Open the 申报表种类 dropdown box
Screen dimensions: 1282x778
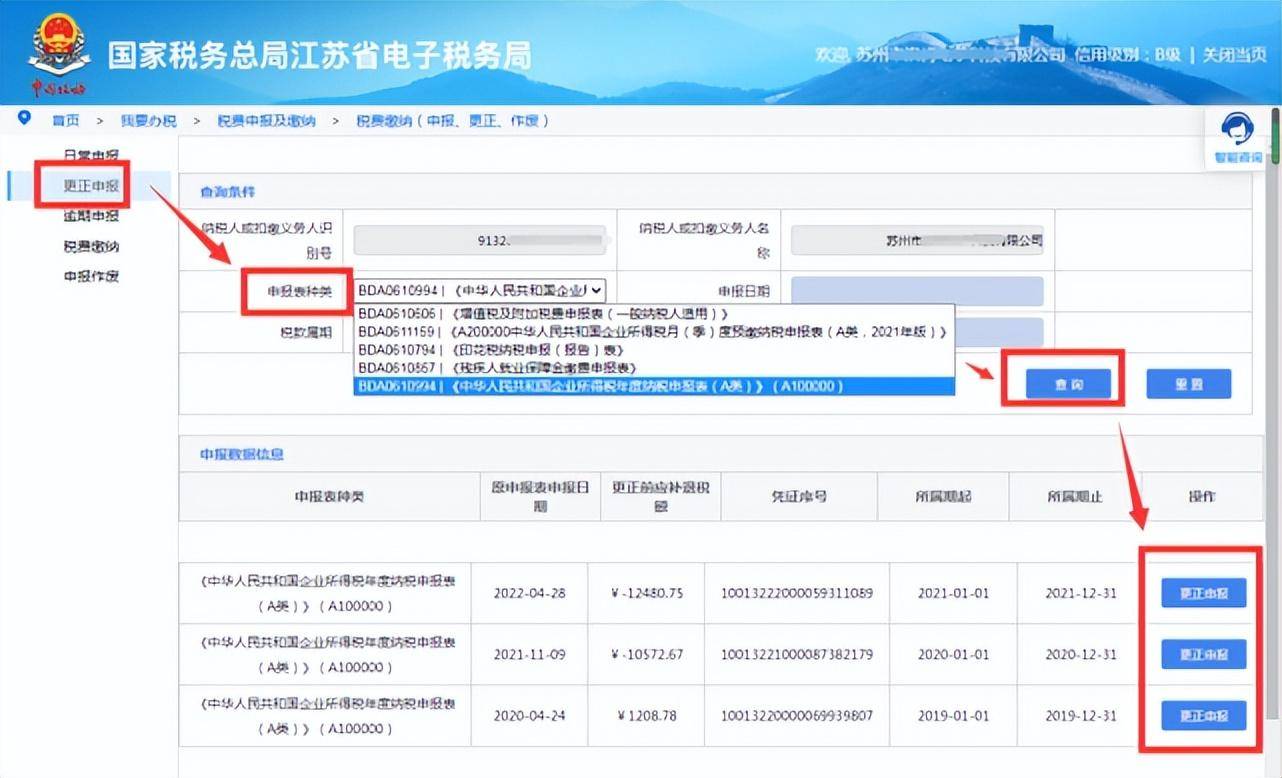[x=480, y=290]
